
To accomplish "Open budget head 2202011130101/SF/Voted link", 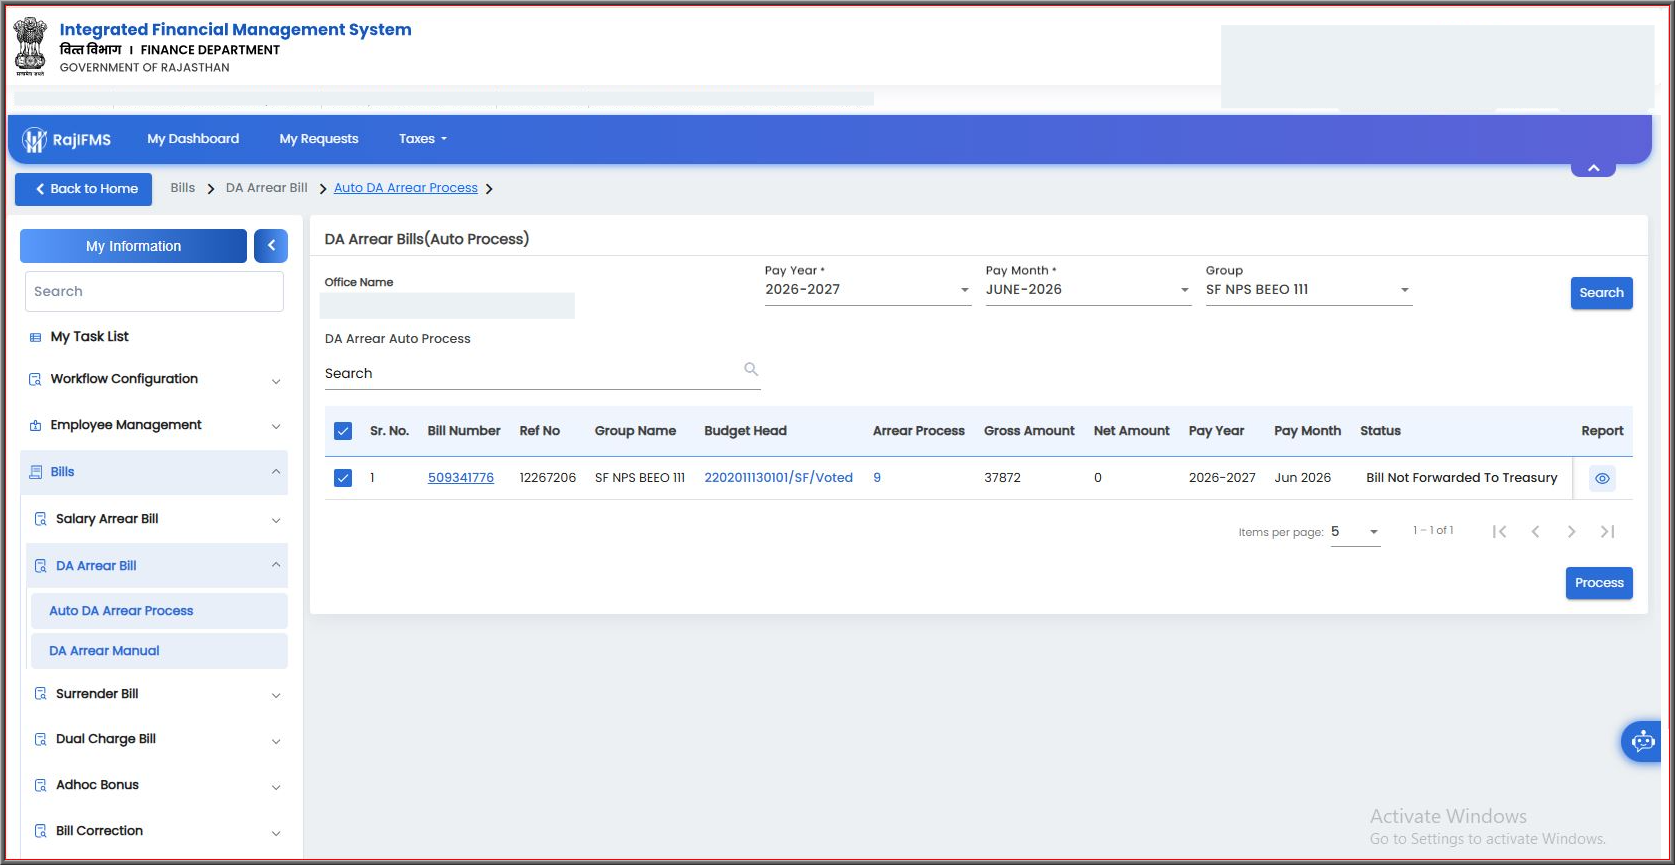I will pyautogui.click(x=779, y=478).
